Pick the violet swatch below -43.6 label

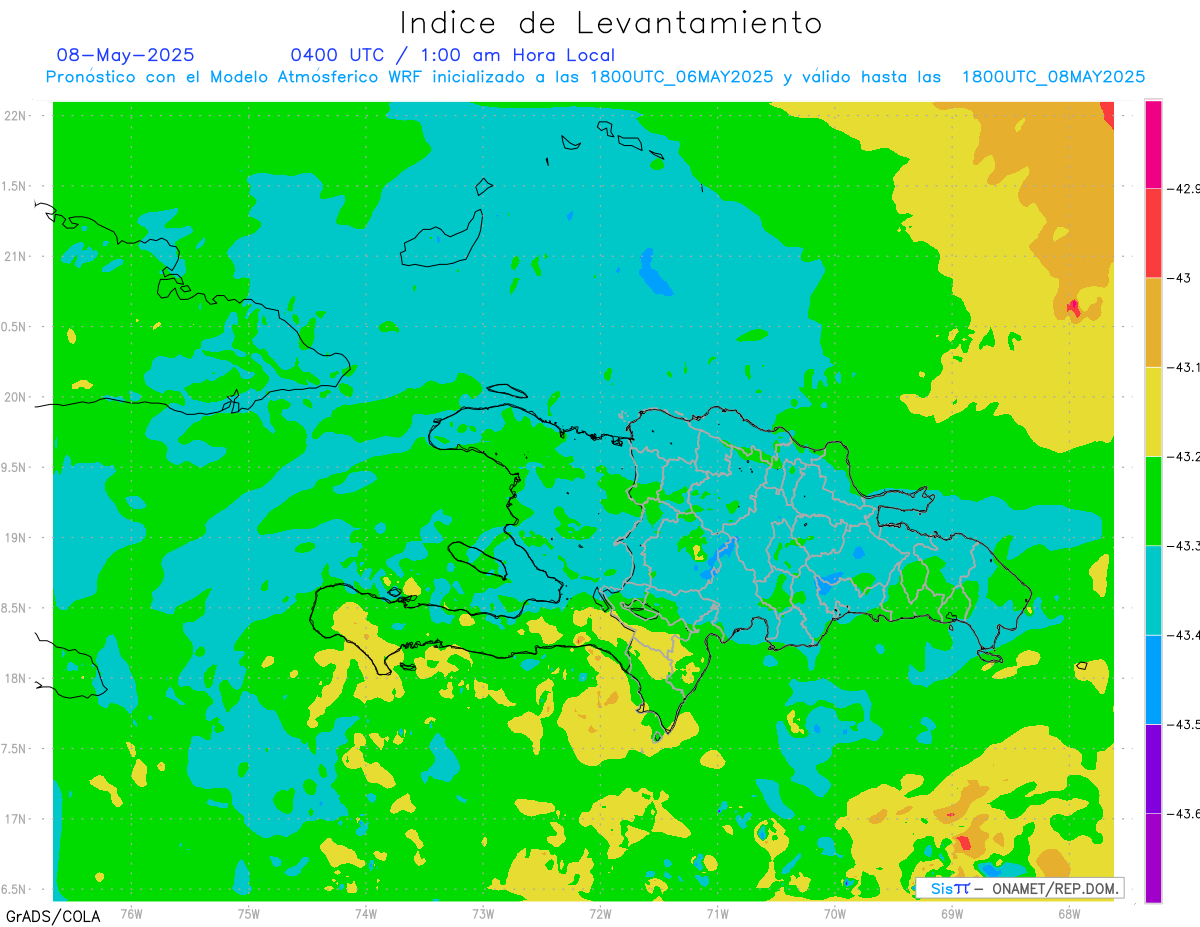click(x=1153, y=857)
